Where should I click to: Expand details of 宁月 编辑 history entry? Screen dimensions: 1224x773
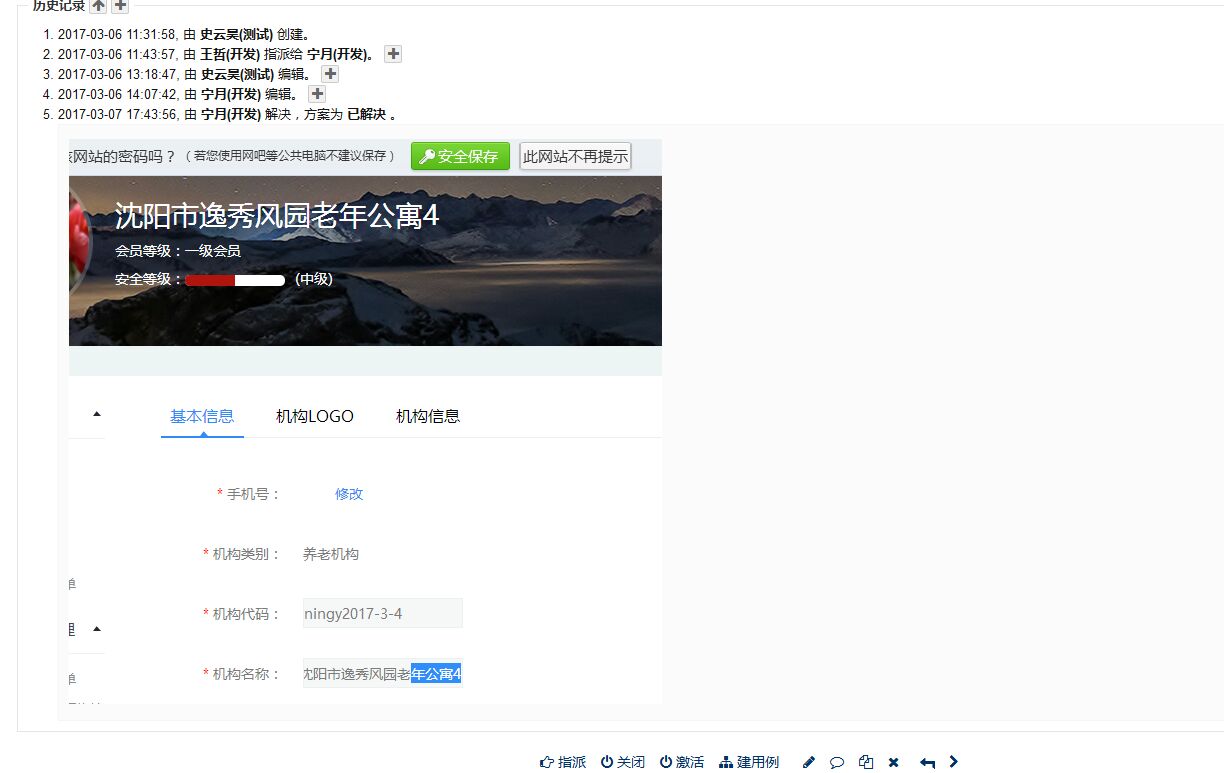point(317,94)
